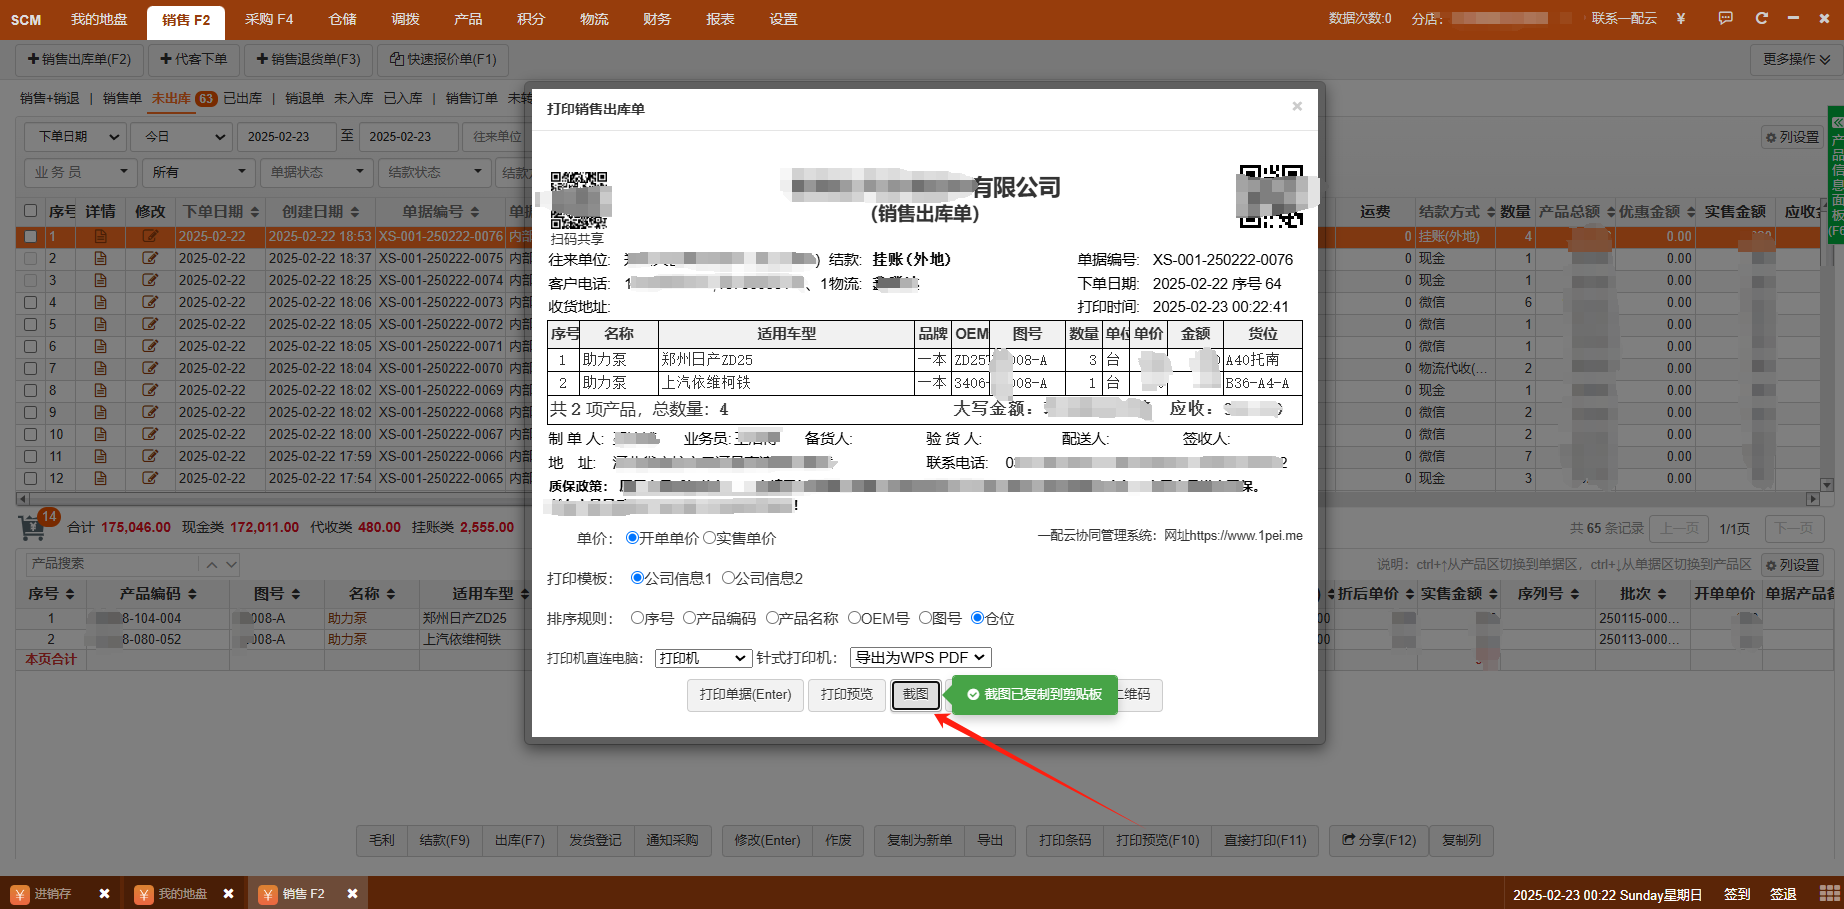The image size is (1844, 909).
Task: Click the 进销存 tab icon at bottom
Action: click(x=20, y=894)
